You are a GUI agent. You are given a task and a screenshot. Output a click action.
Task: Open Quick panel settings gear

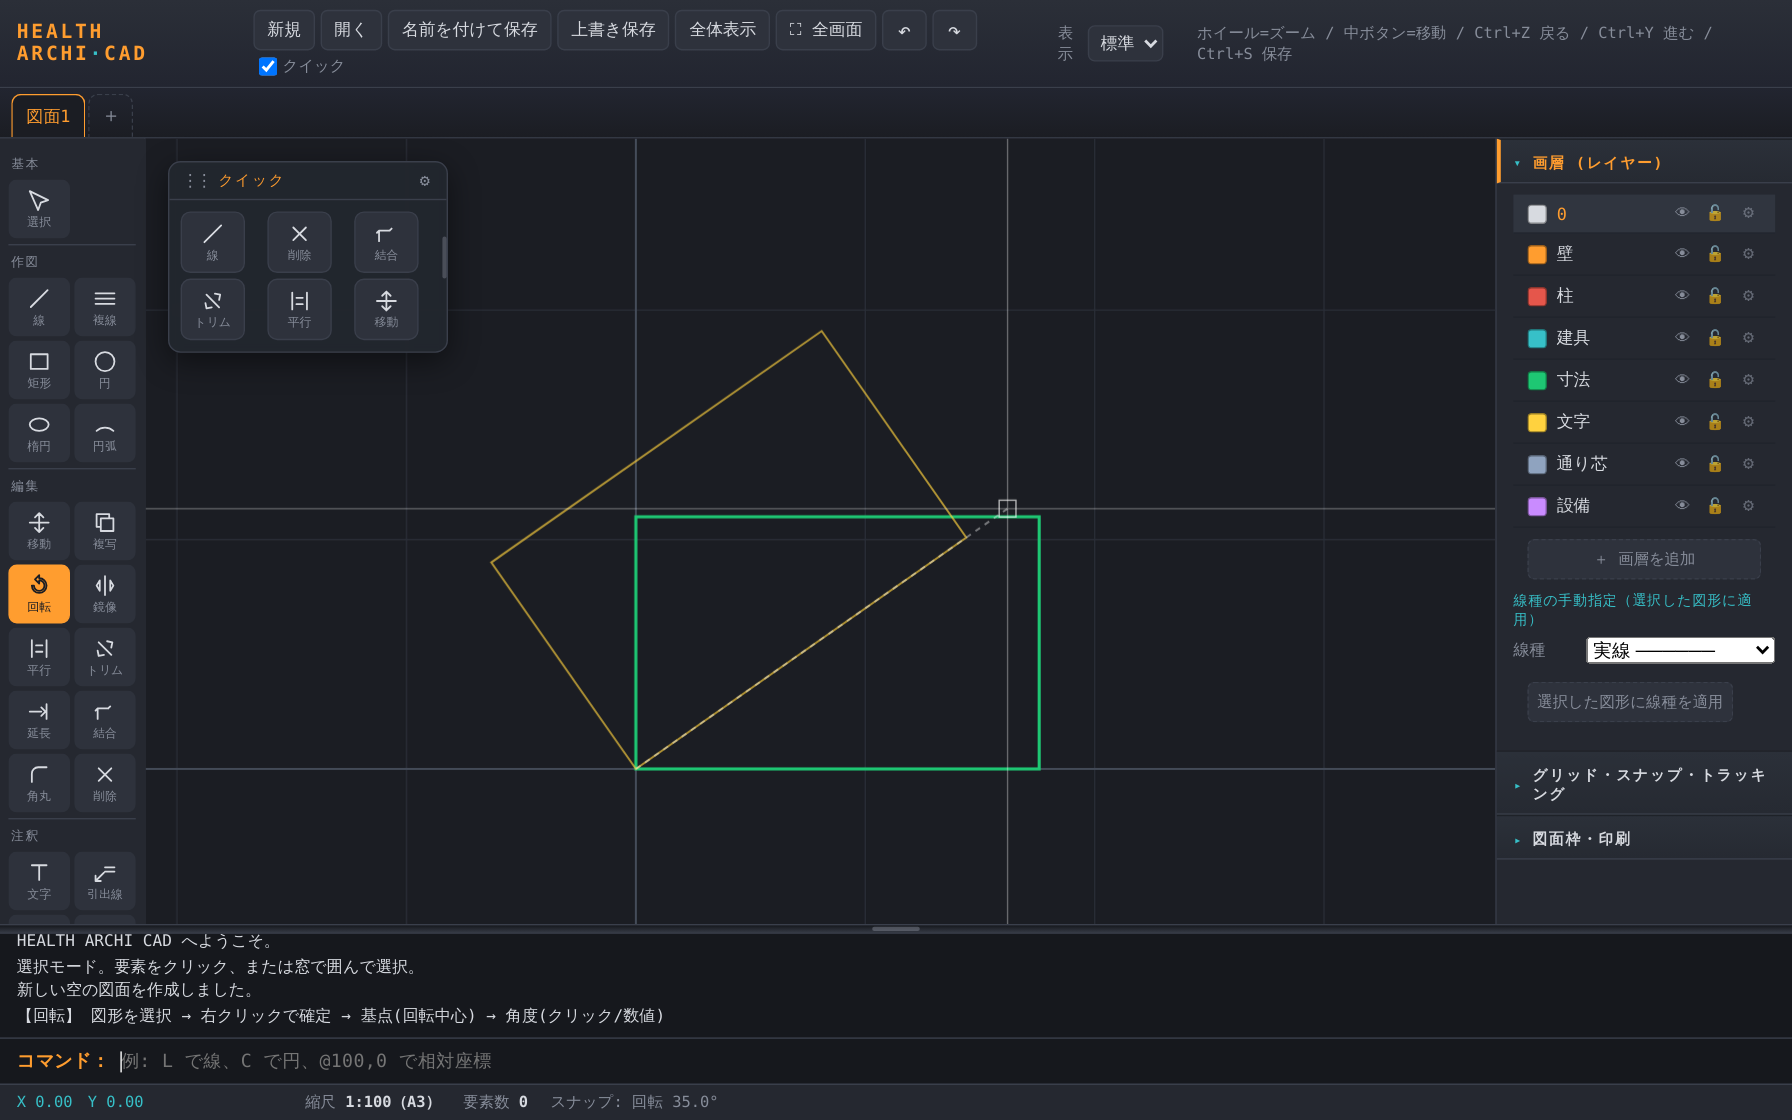425,181
